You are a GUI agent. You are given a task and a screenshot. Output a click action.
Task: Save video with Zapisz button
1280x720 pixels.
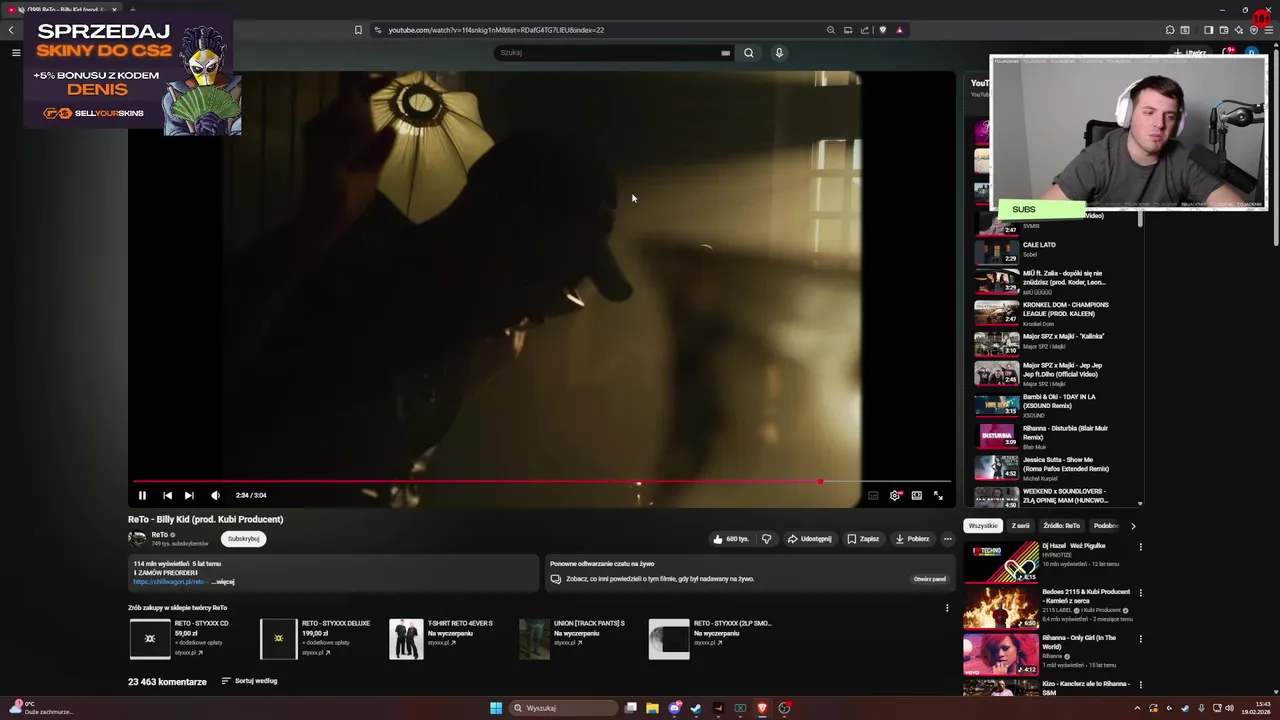[x=863, y=539]
